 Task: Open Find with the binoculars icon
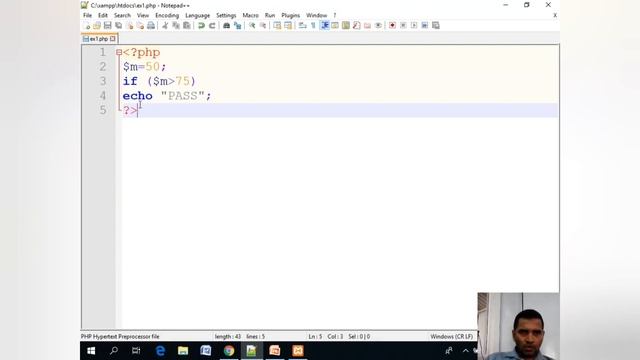click(x=226, y=26)
